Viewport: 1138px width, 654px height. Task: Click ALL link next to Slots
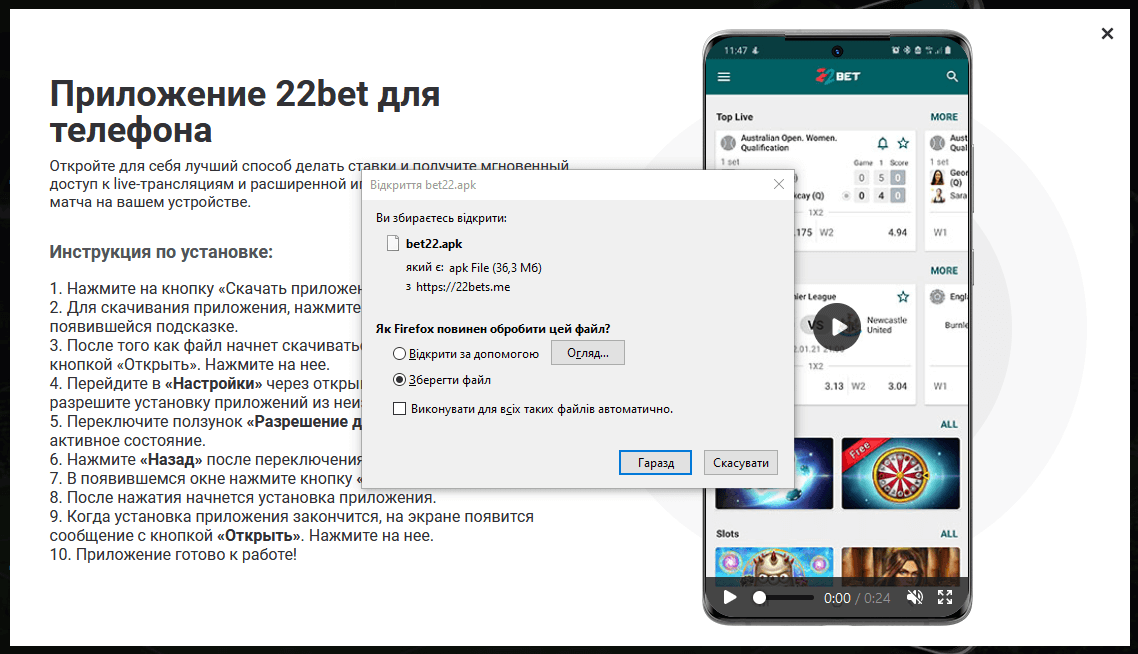949,534
